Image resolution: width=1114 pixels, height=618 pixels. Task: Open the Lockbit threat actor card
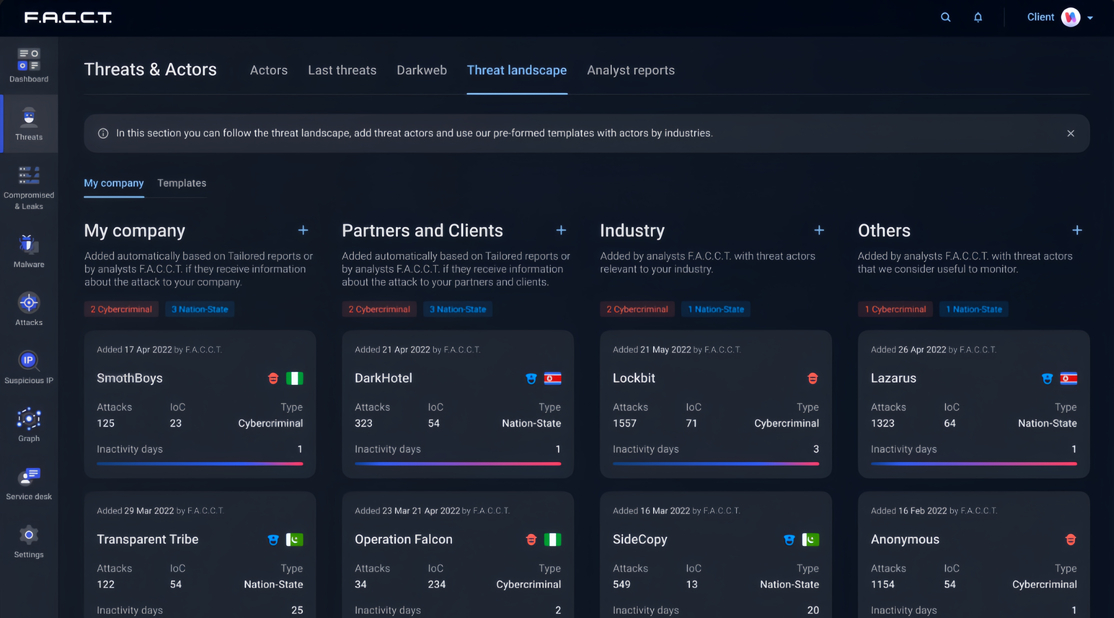click(715, 404)
